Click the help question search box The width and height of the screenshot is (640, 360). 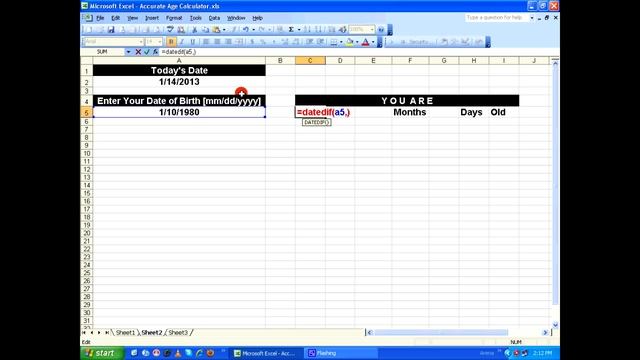(x=497, y=18)
